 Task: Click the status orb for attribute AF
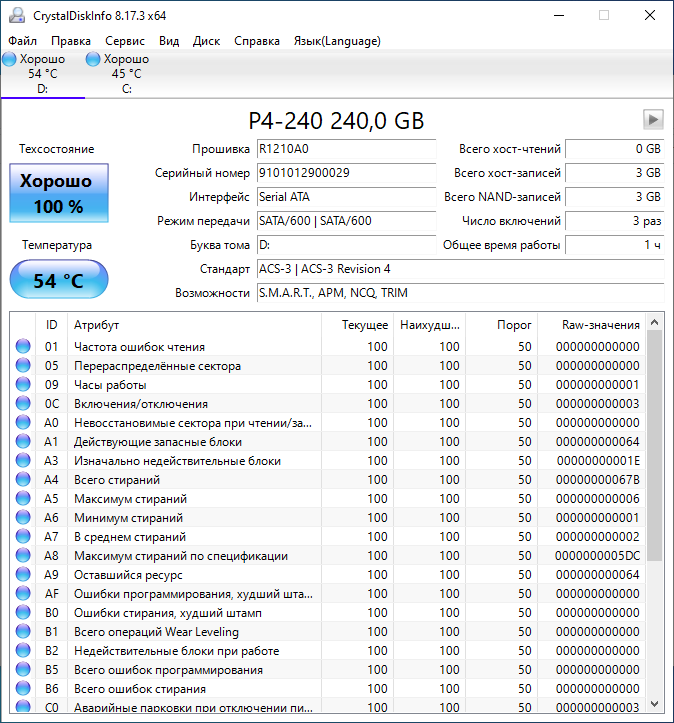coord(23,593)
